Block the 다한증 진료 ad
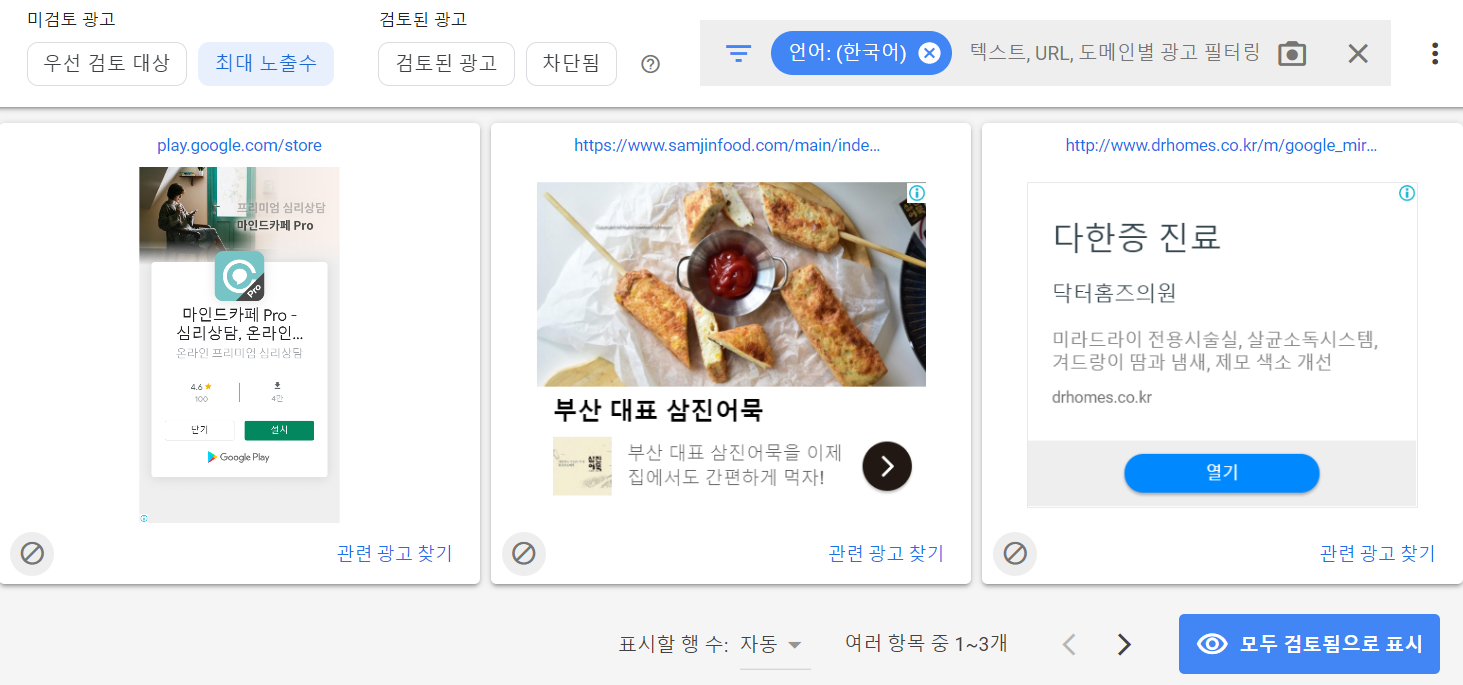 tap(1015, 553)
